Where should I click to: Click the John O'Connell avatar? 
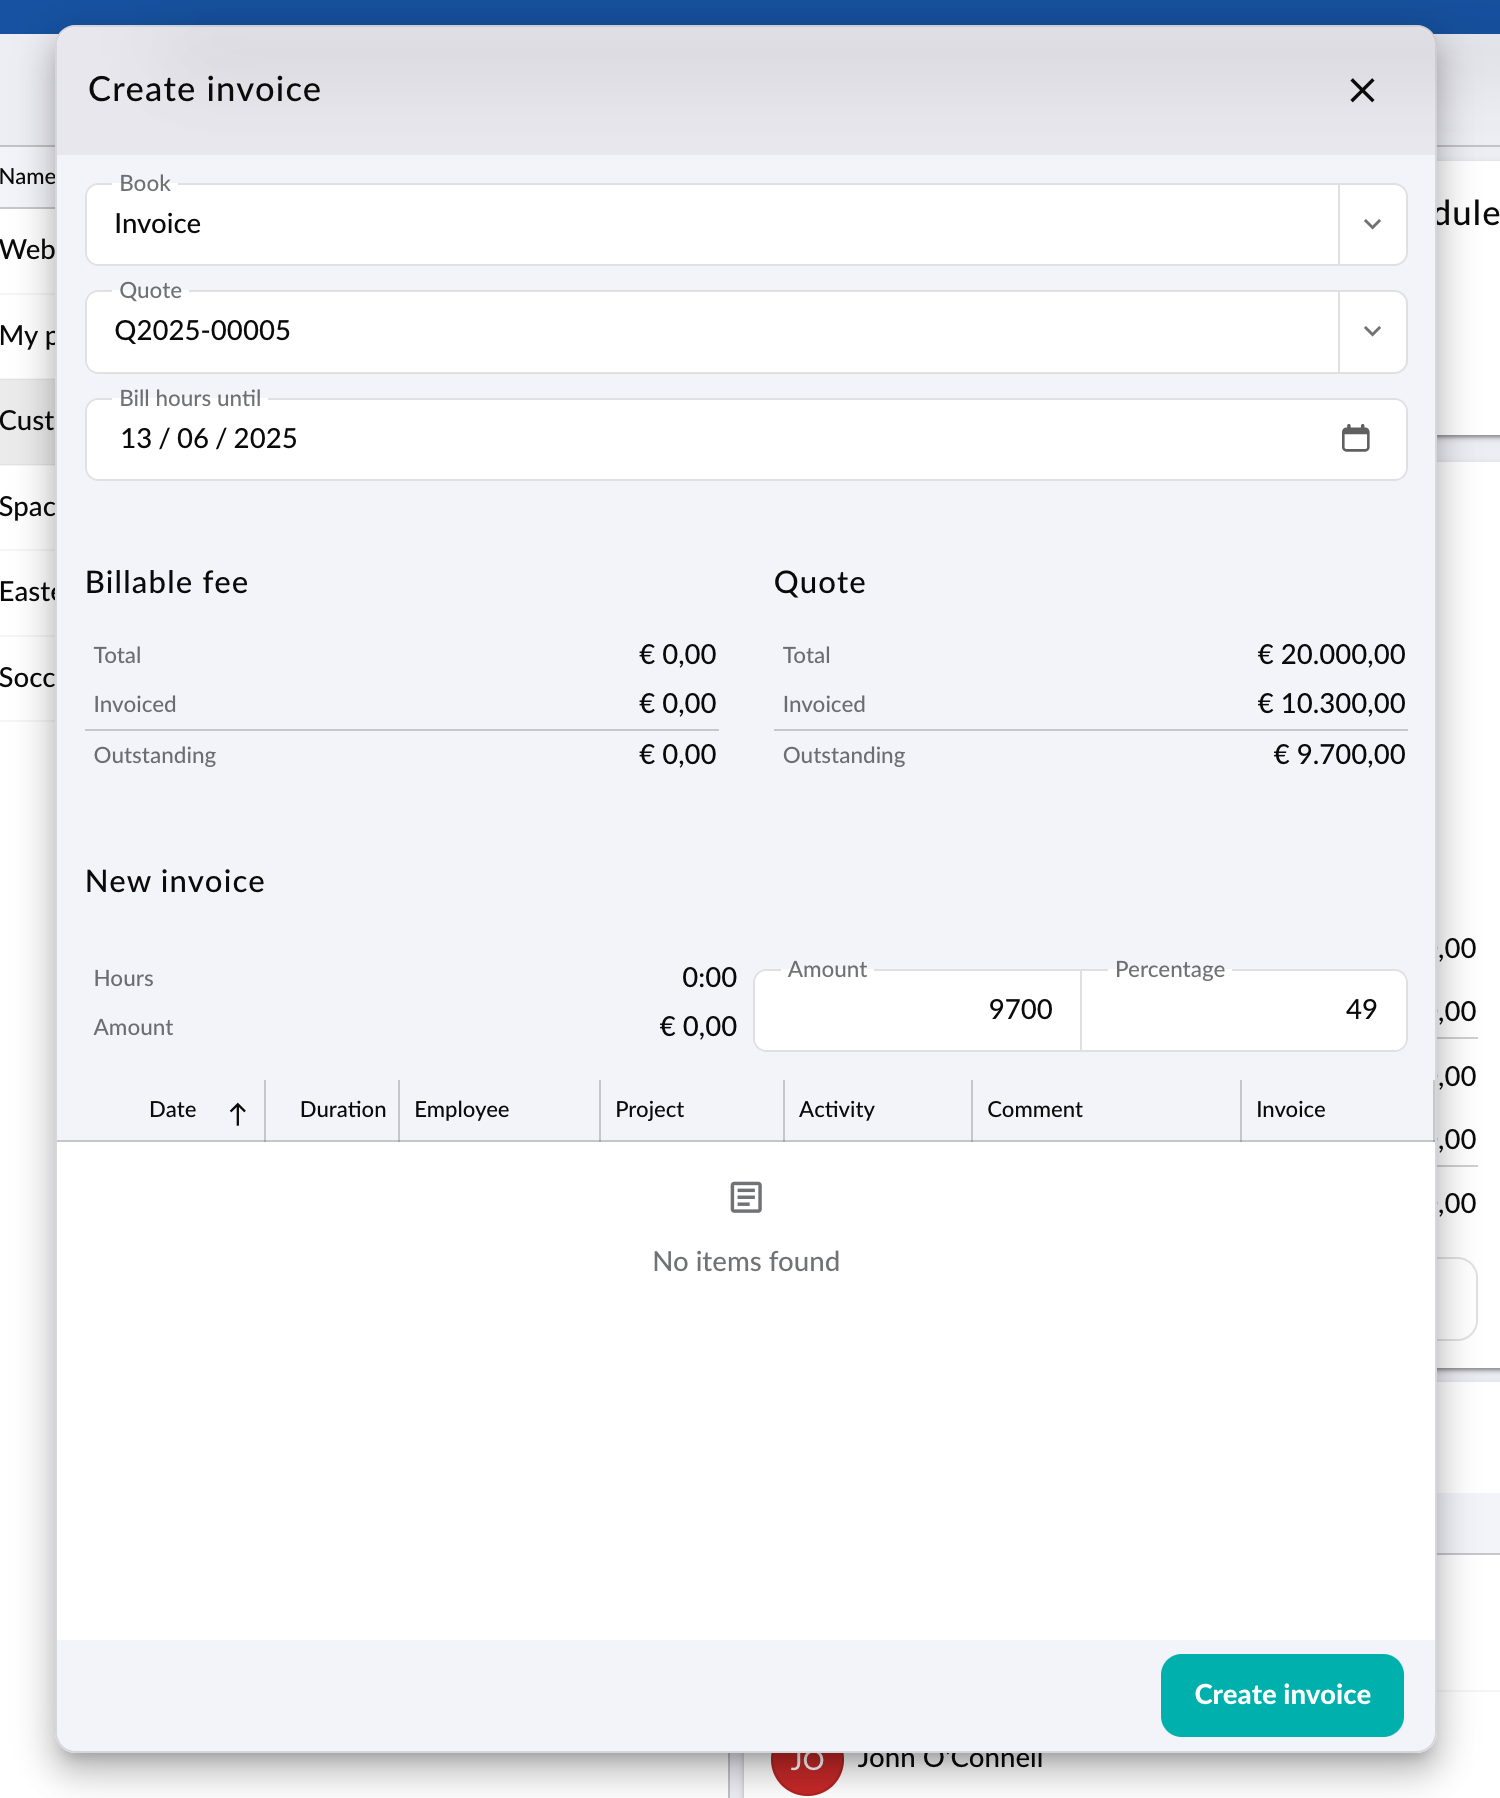(x=807, y=1773)
